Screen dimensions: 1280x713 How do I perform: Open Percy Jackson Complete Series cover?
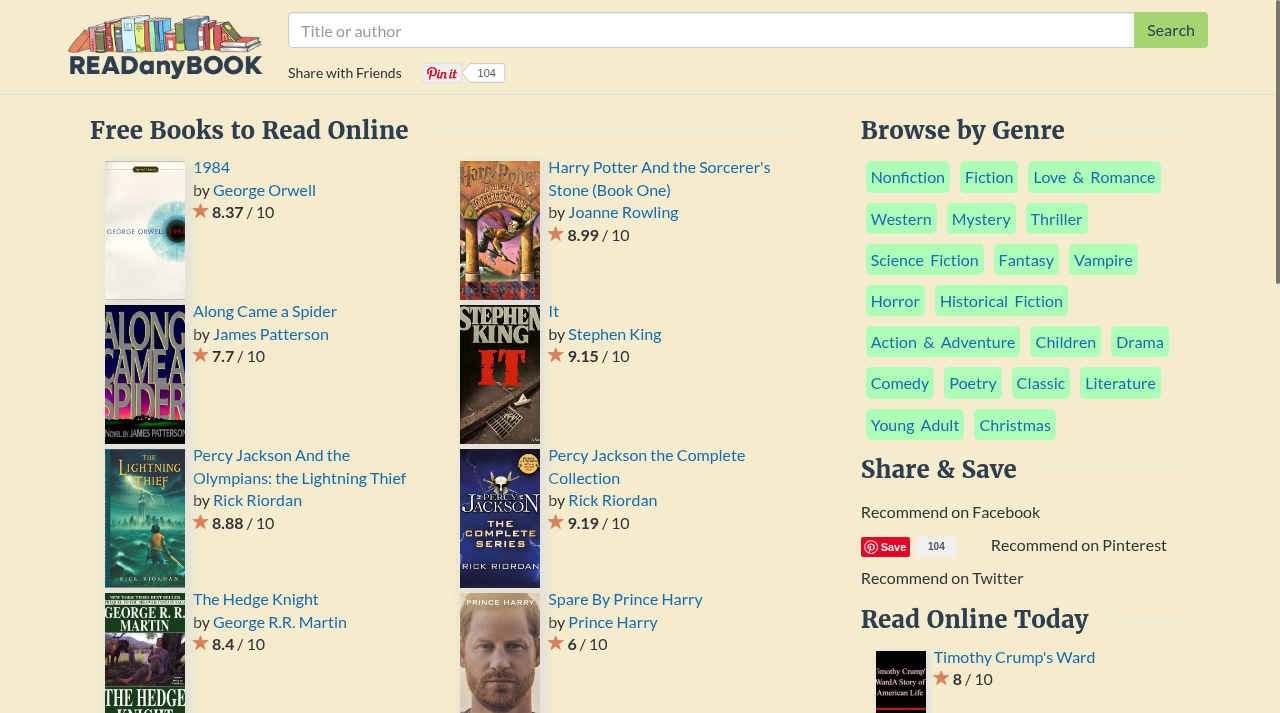coord(500,518)
